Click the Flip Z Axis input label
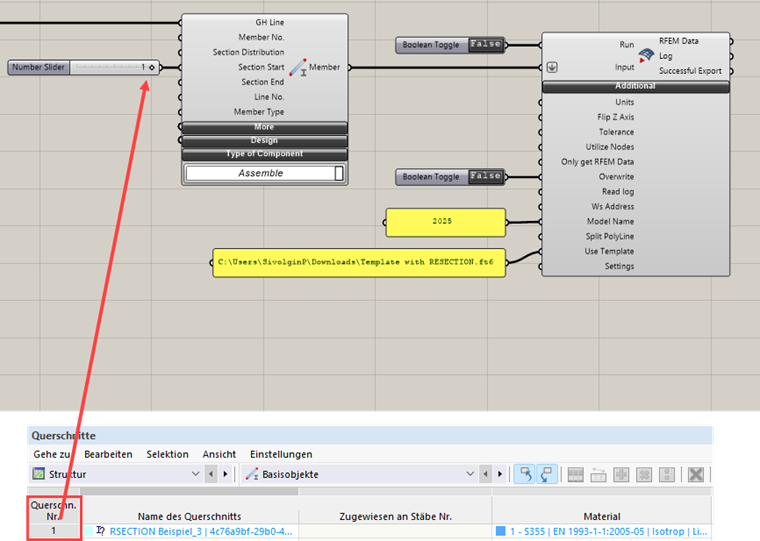Image resolution: width=760 pixels, height=541 pixels. 616,117
